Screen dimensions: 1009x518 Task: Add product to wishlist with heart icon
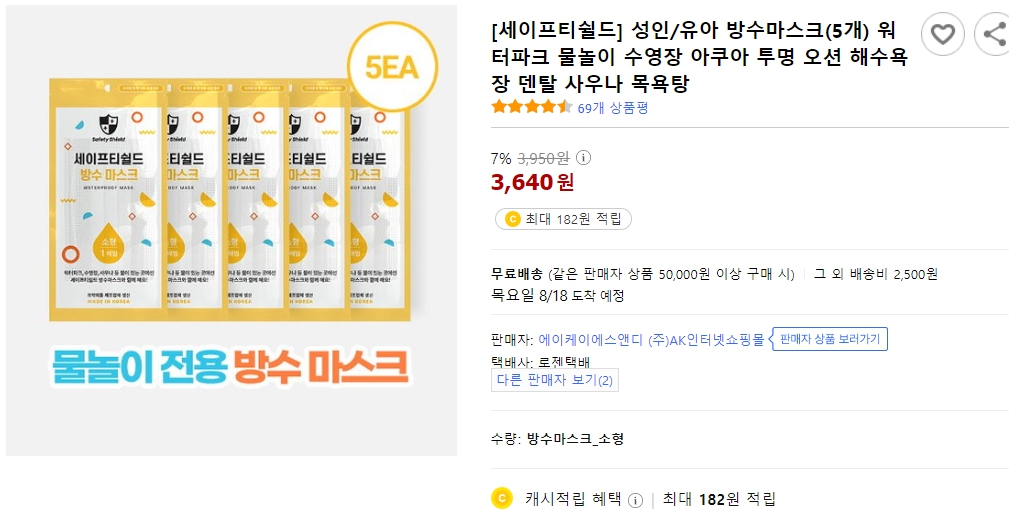coord(942,35)
